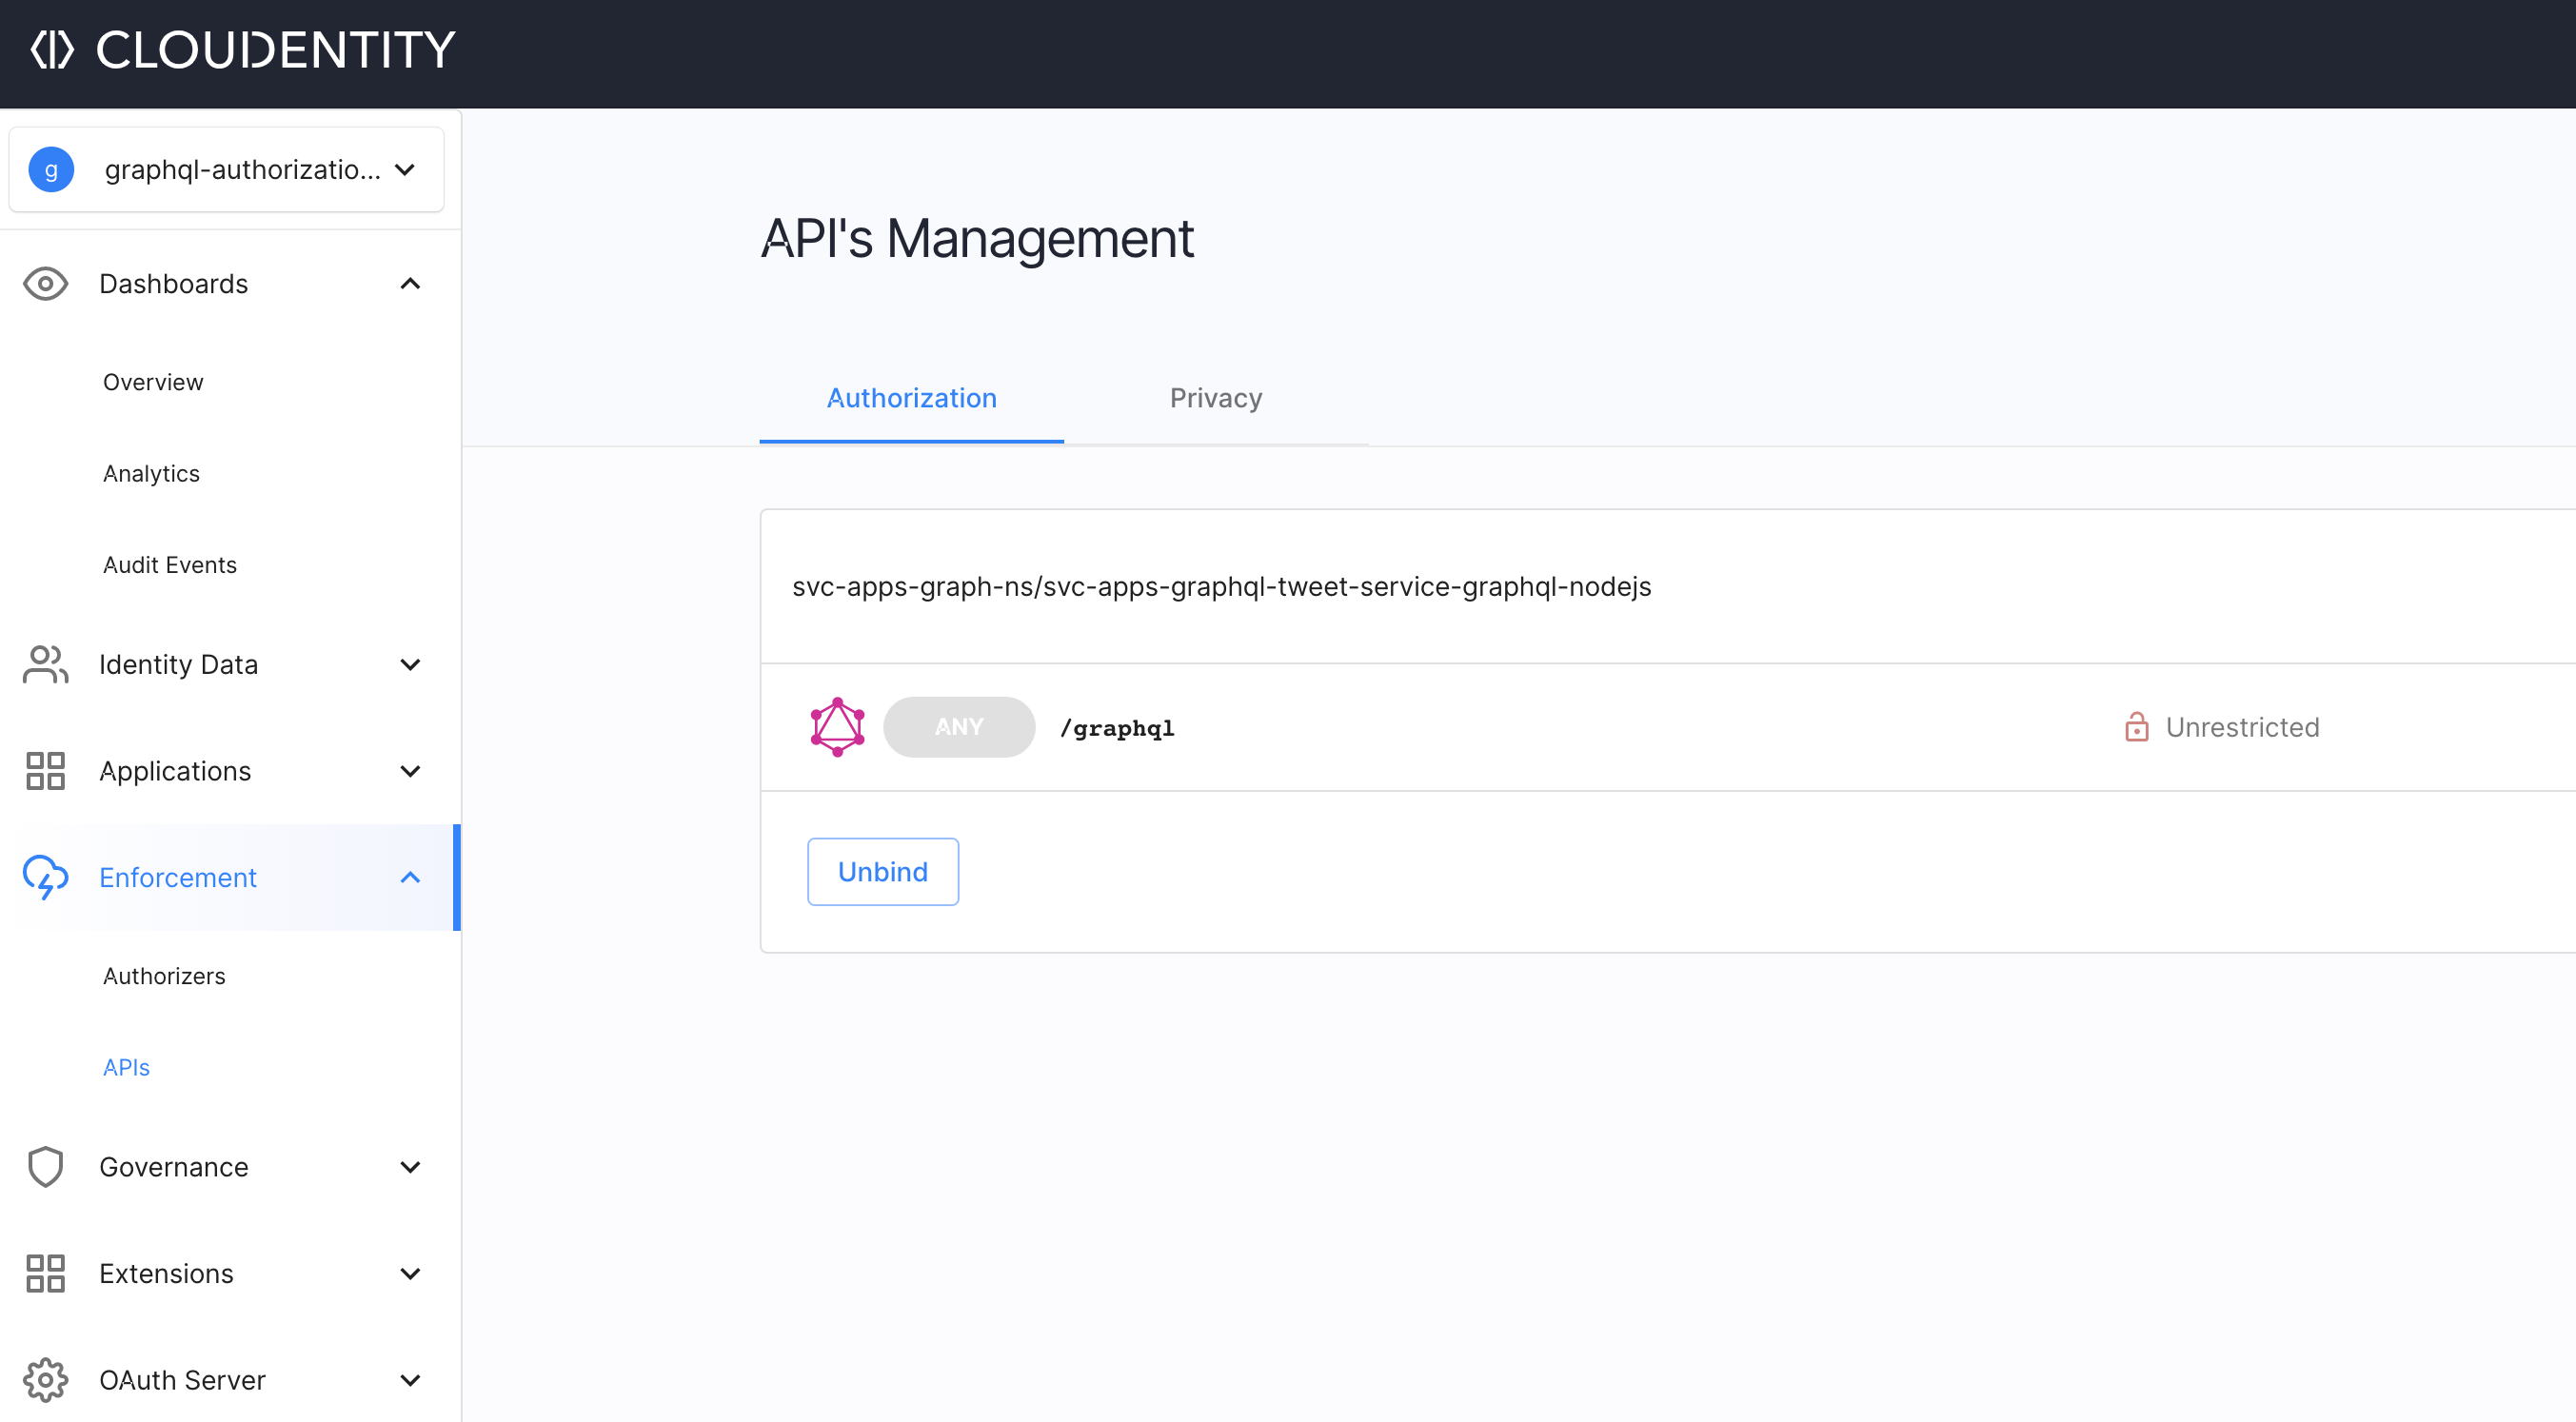Click the Unrestricted policy label
The height and width of the screenshot is (1422, 2576).
(2242, 727)
